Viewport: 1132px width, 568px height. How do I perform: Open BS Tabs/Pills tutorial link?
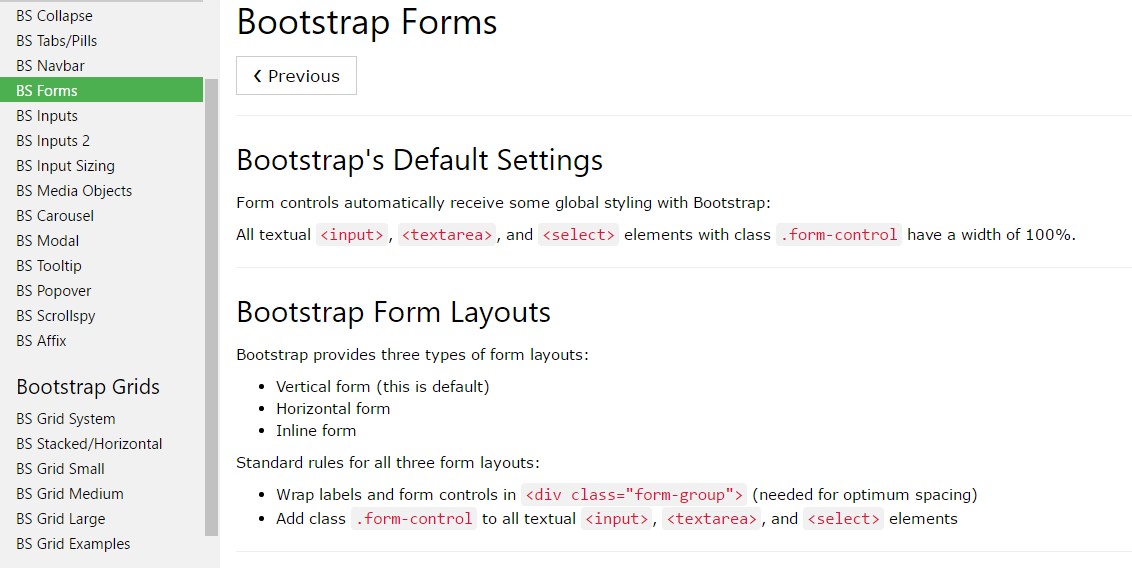[x=56, y=40]
